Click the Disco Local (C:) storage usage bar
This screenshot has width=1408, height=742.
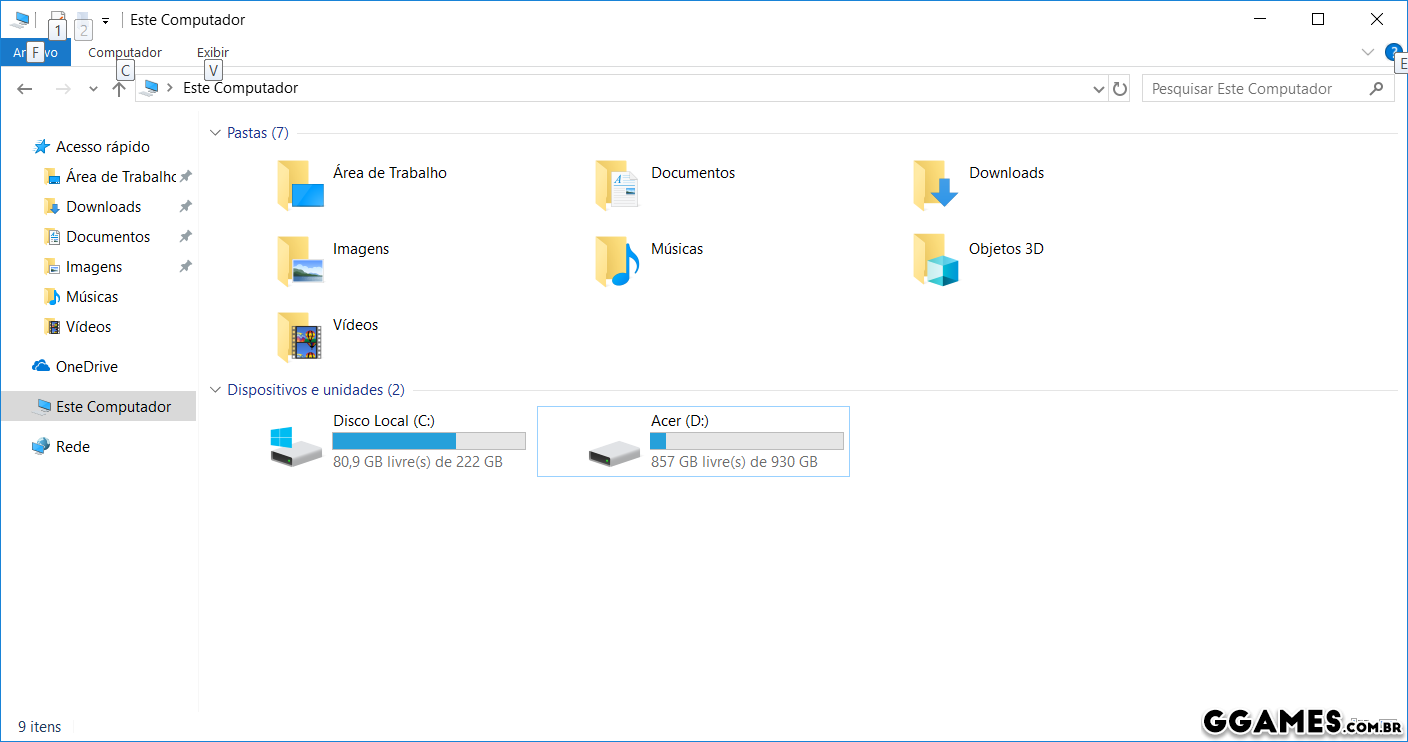pyautogui.click(x=428, y=441)
